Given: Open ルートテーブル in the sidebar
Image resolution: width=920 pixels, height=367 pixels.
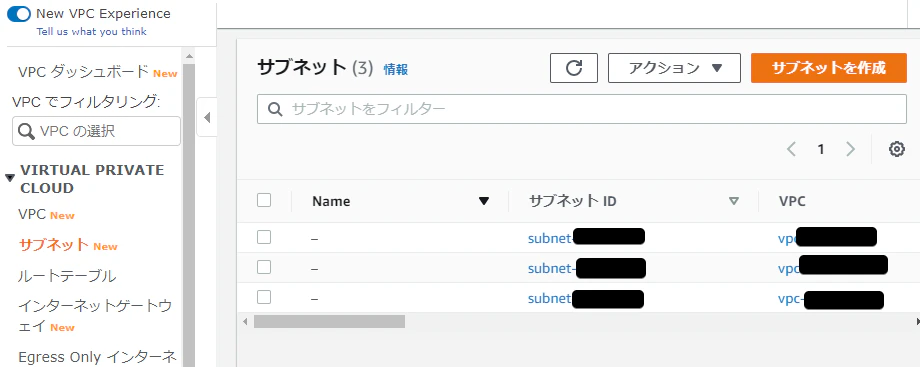Looking at the screenshot, I should tap(67, 275).
